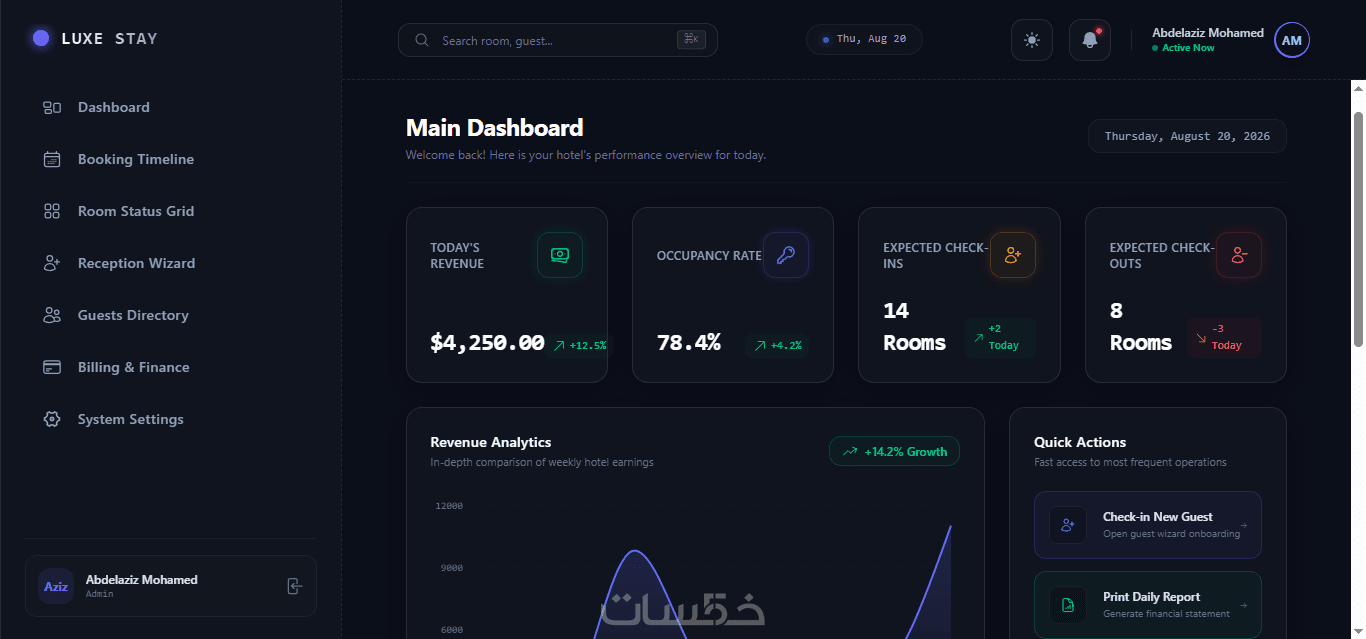The width and height of the screenshot is (1366, 639).
Task: Click the arrow on Print Daily Report
Action: point(1243,605)
